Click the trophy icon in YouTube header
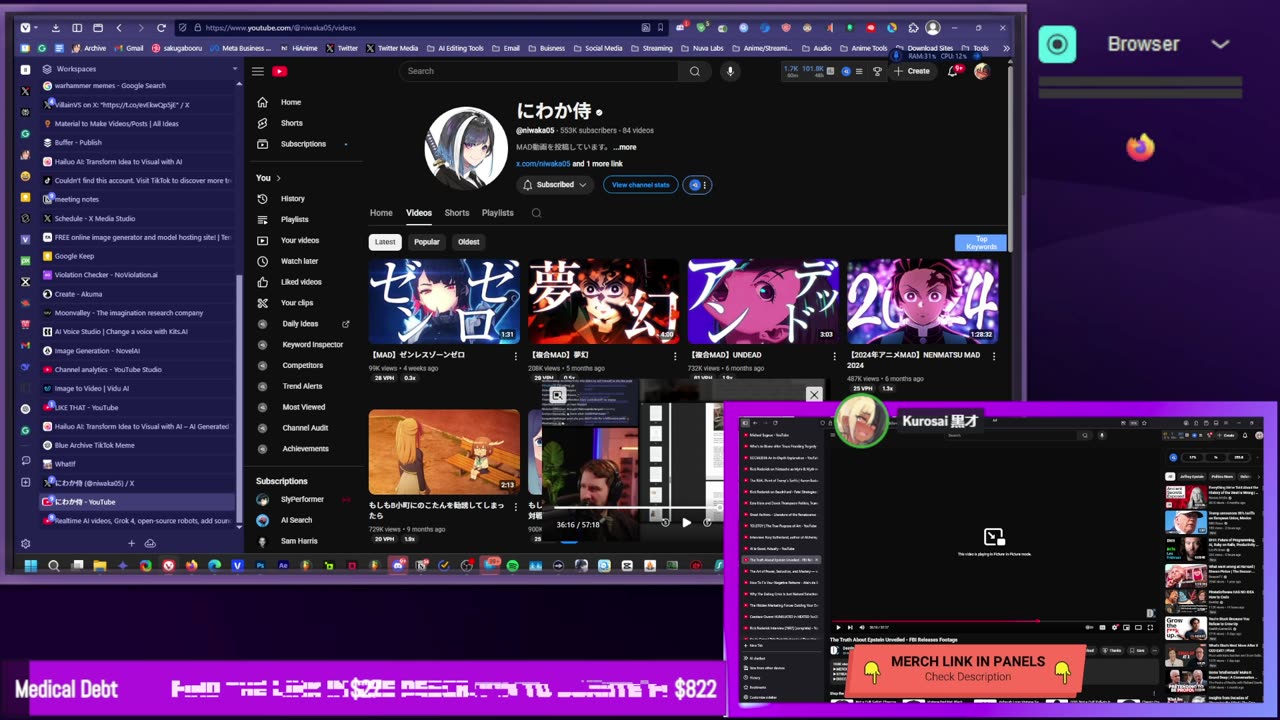 click(877, 71)
